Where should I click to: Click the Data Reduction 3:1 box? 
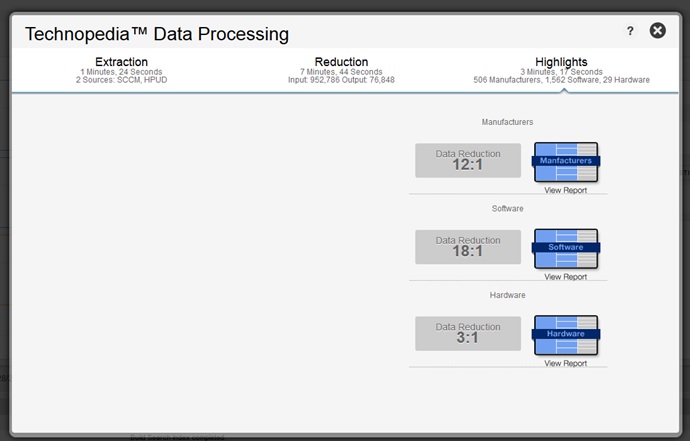[x=468, y=334]
